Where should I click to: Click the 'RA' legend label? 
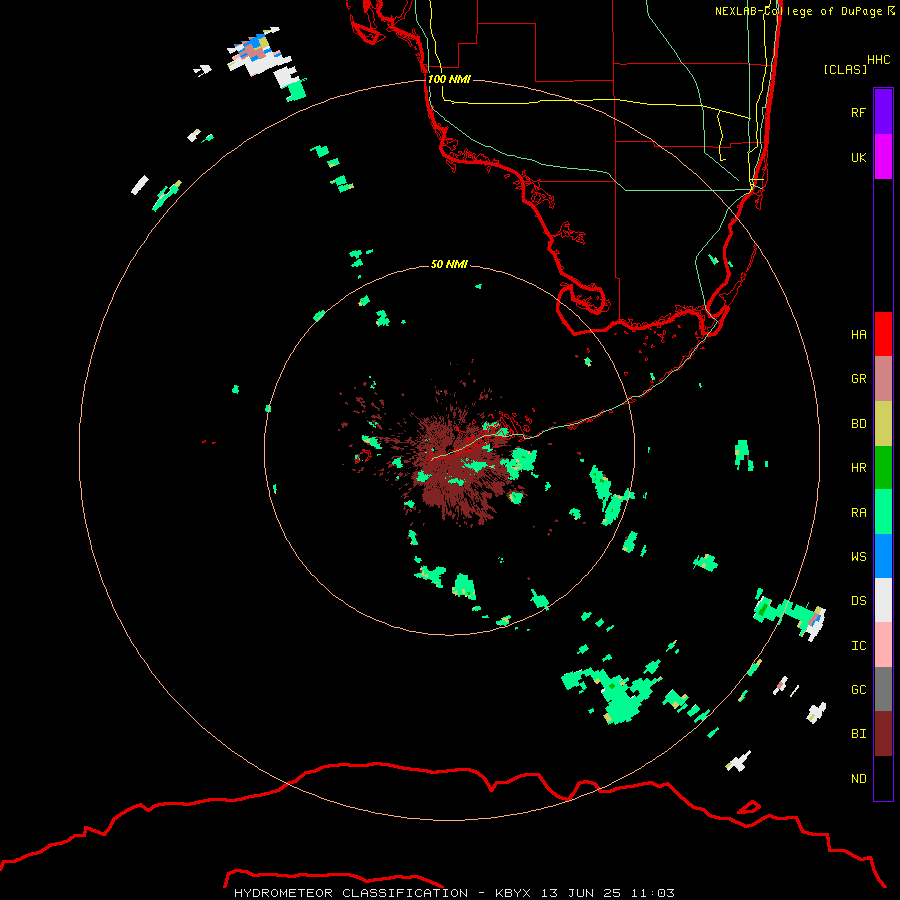(858, 513)
